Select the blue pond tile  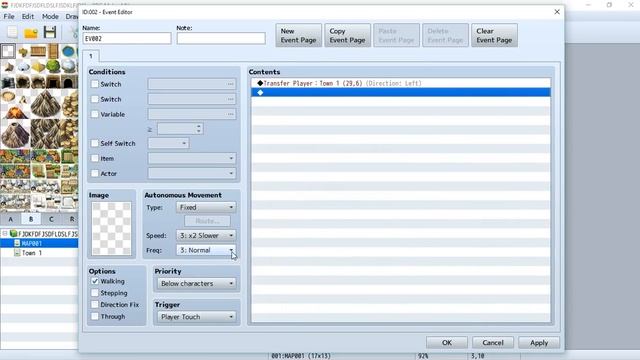point(69,51)
